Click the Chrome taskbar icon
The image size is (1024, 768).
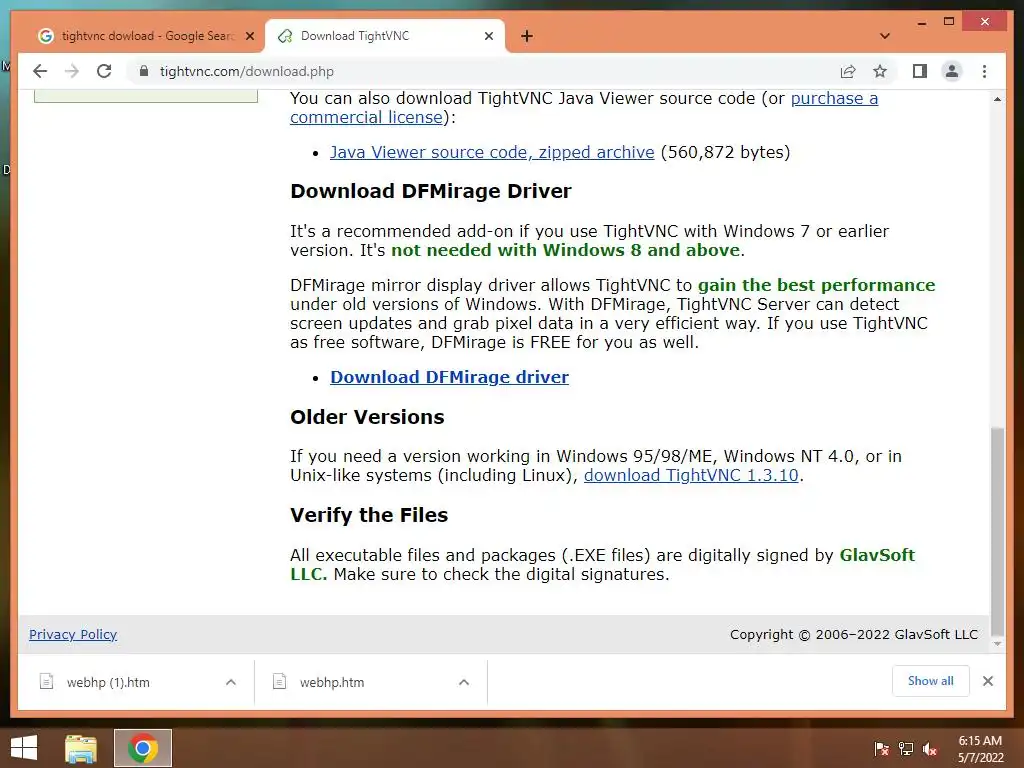pos(143,748)
